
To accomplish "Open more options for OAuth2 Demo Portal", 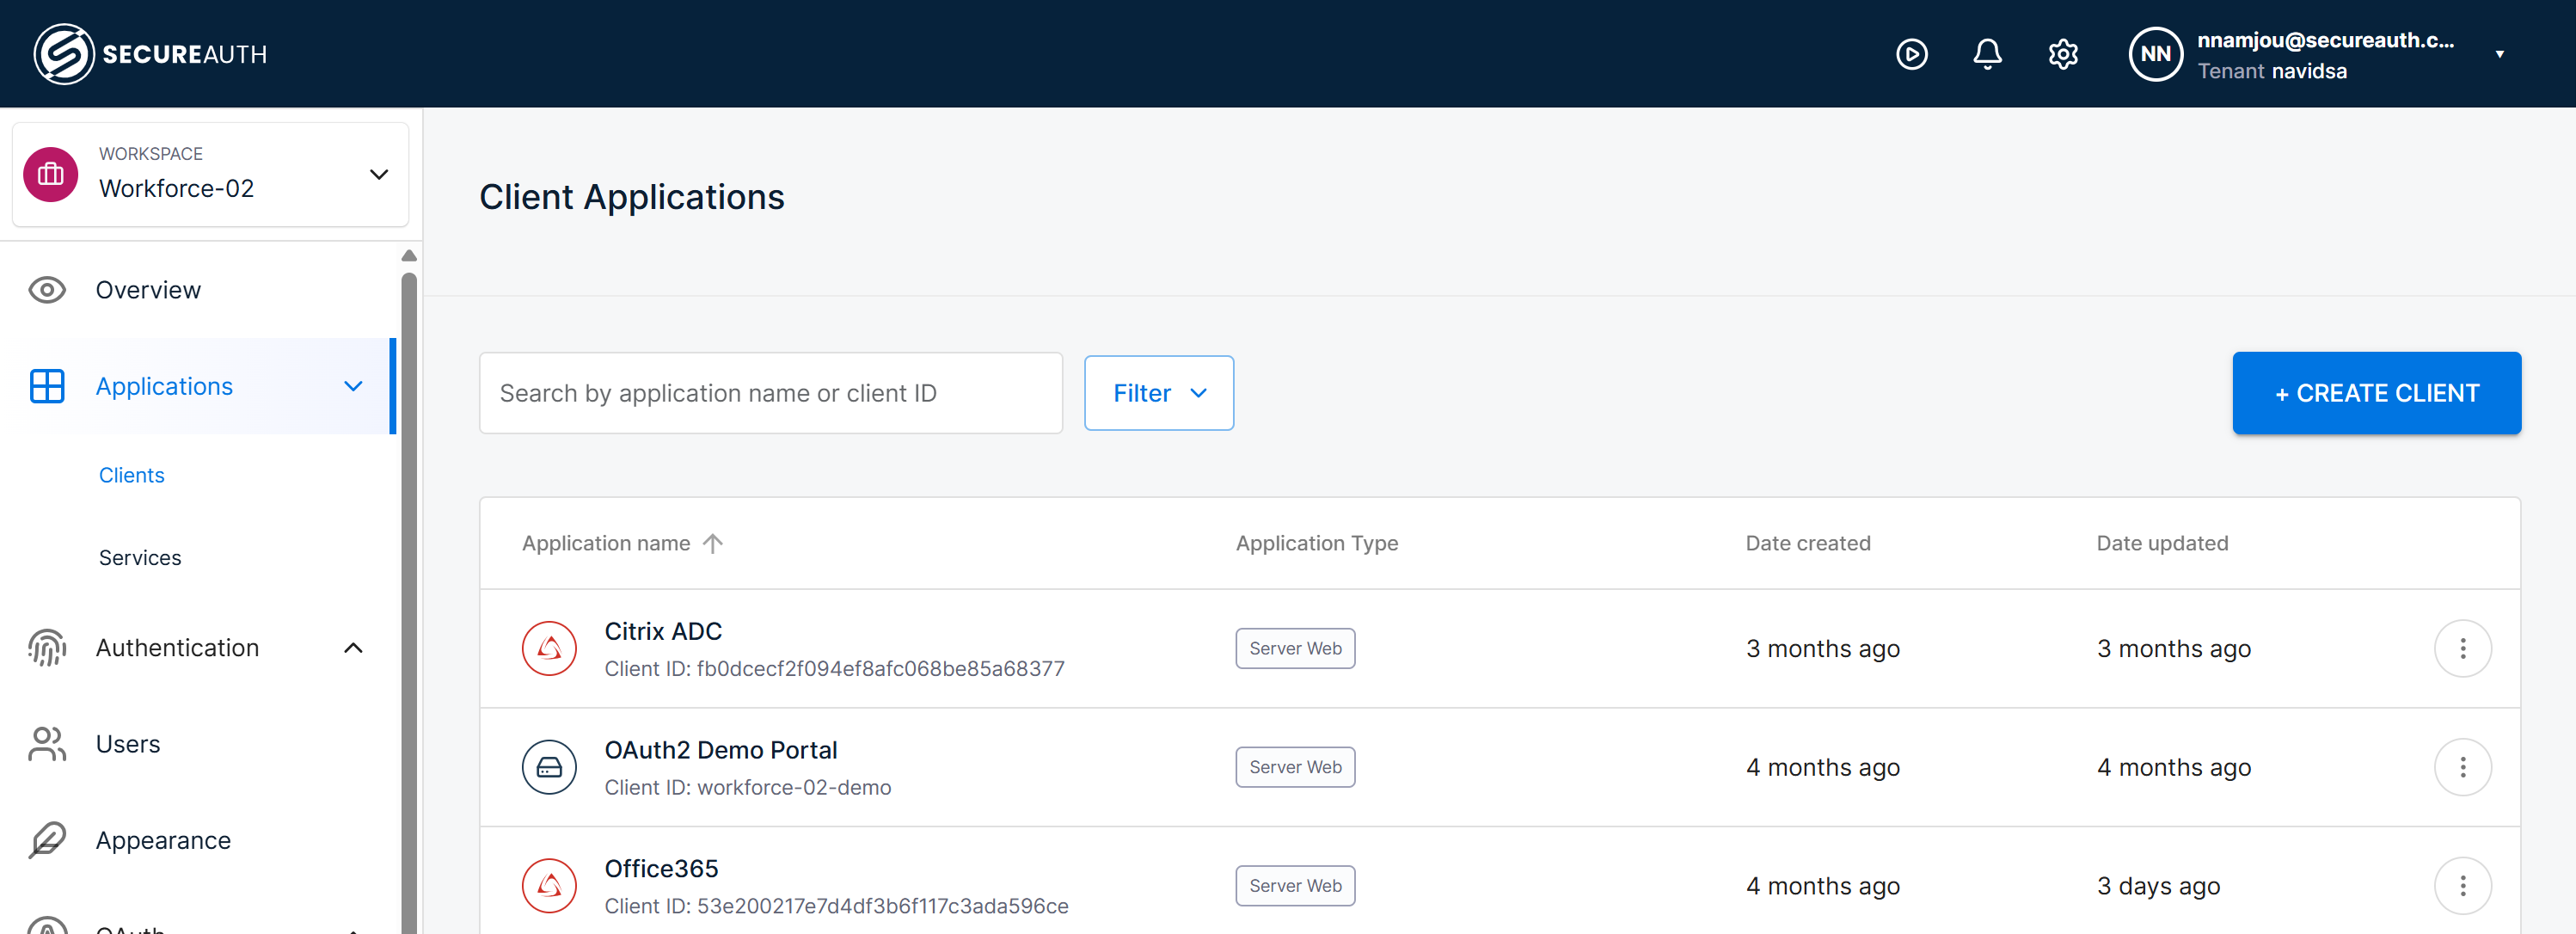I will pos(2462,767).
